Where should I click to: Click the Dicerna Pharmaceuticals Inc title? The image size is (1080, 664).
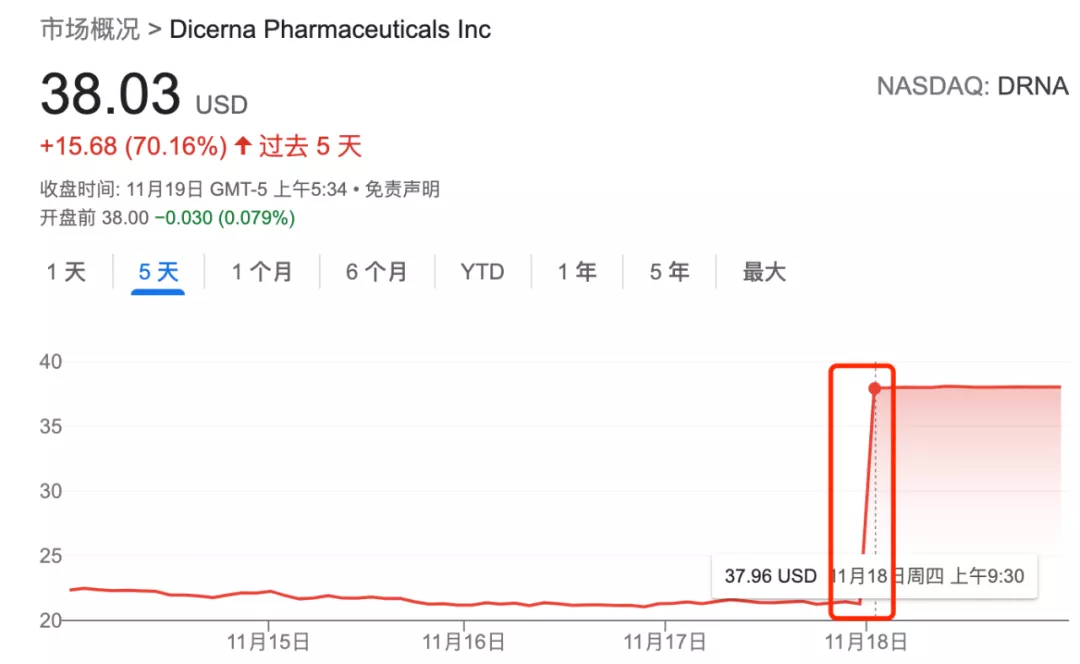[x=330, y=30]
